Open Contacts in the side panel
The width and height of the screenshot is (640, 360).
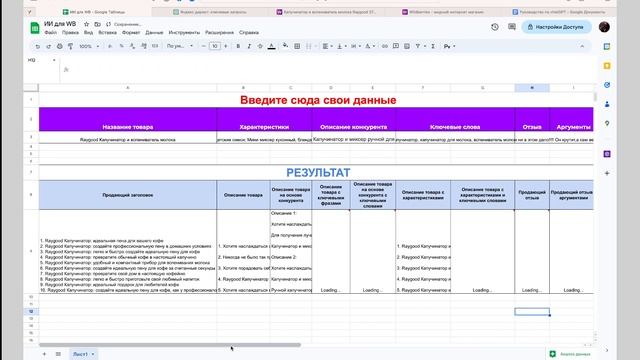(607, 104)
